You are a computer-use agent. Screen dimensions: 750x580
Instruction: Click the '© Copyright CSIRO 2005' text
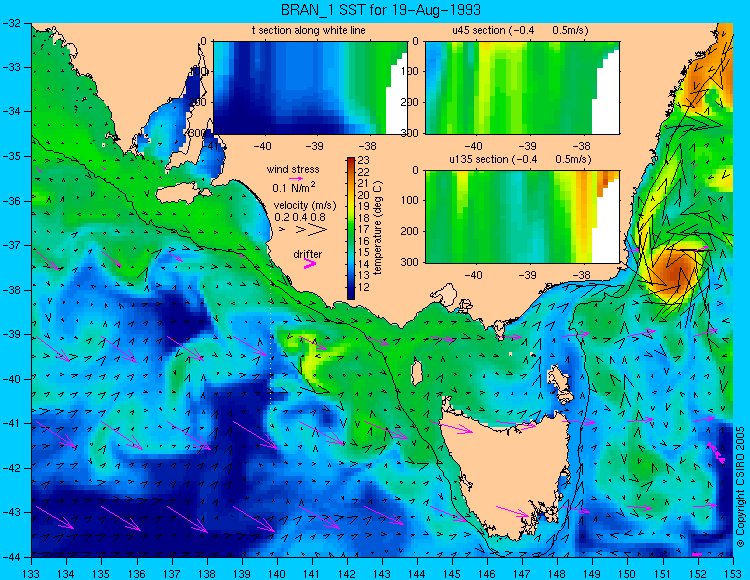coord(741,488)
